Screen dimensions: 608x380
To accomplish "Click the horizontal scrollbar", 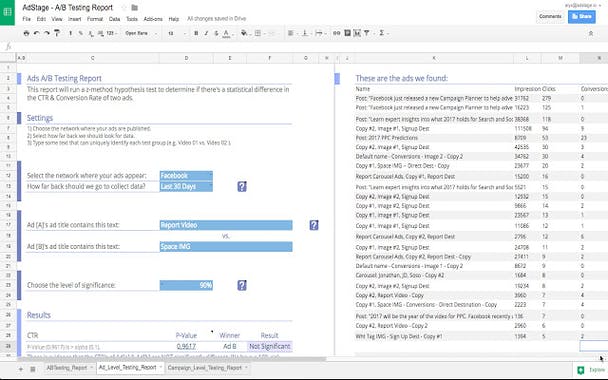I will click(171, 359).
